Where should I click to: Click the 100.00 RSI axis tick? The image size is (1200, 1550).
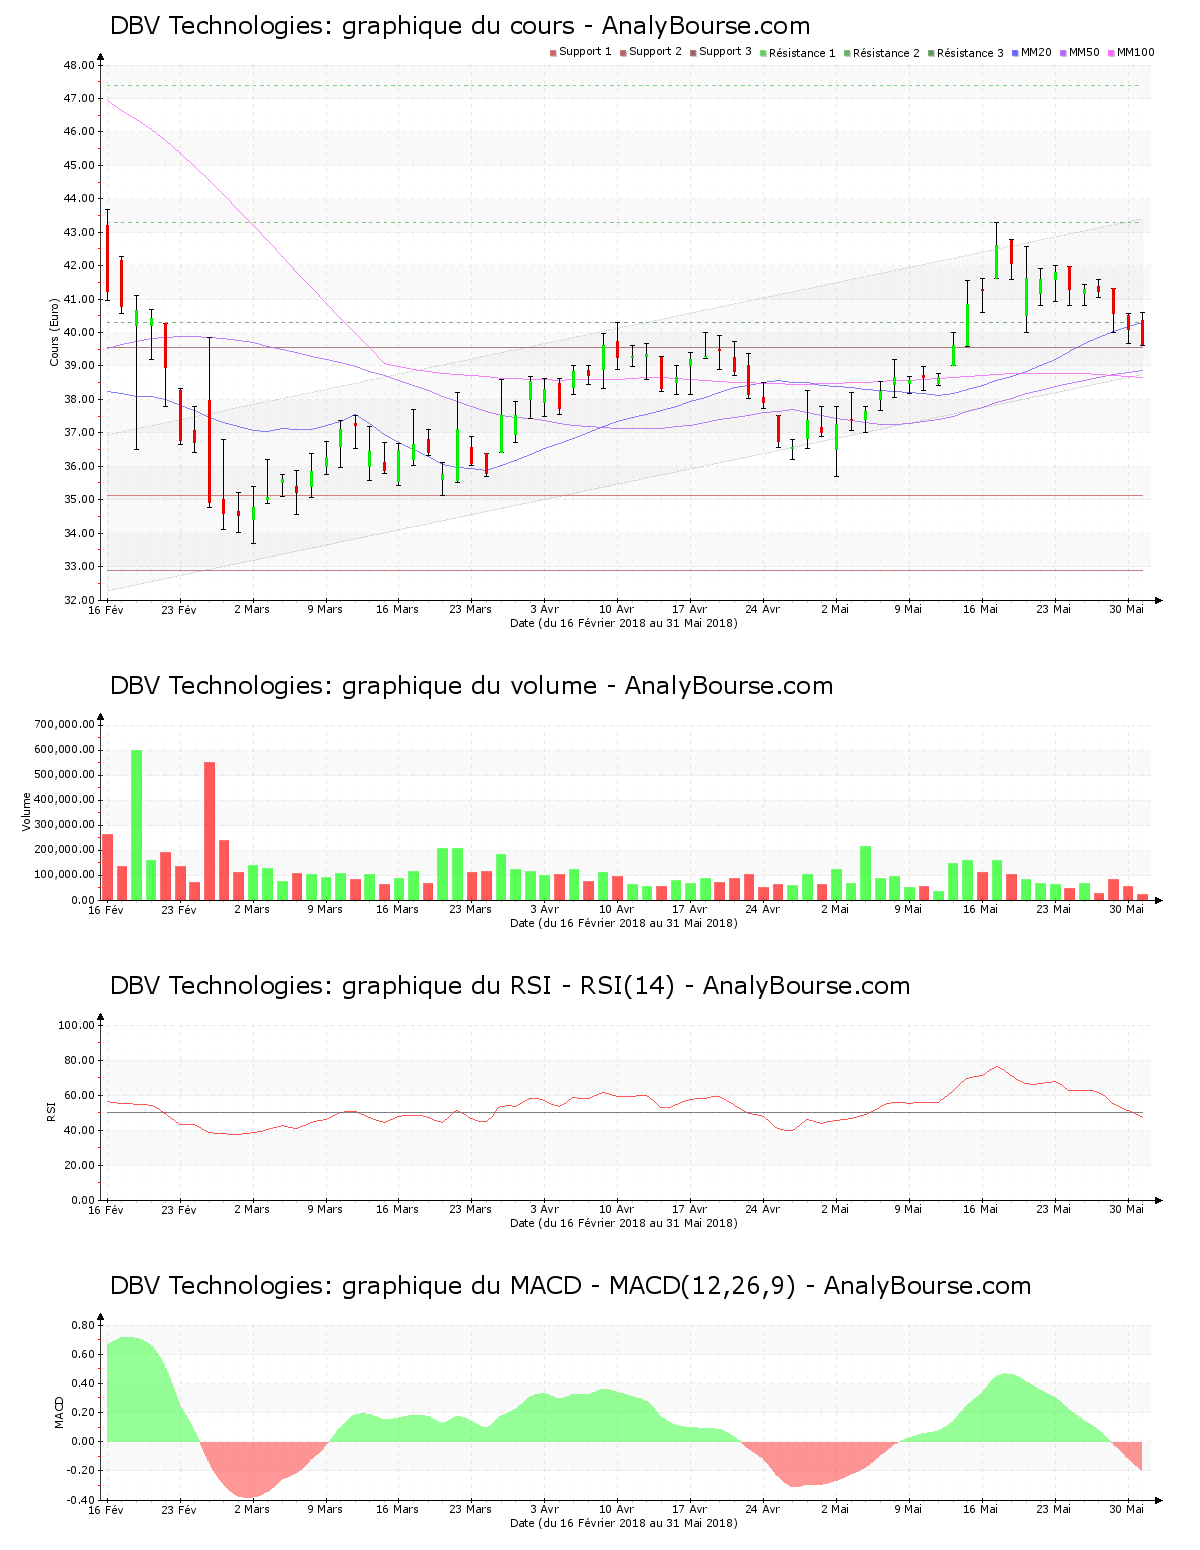point(76,1025)
